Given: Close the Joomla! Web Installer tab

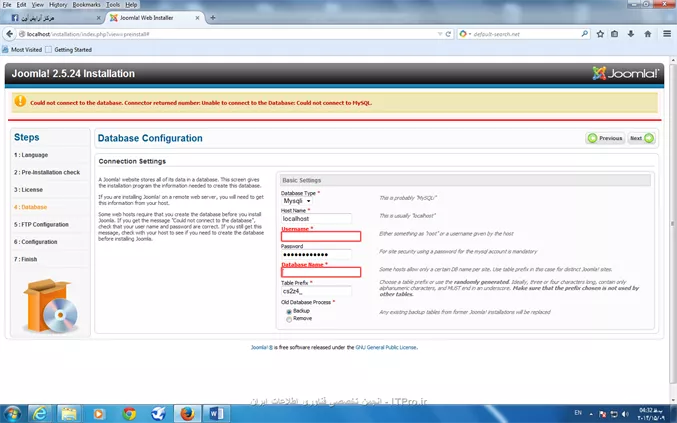Looking at the screenshot, I should click(197, 18).
